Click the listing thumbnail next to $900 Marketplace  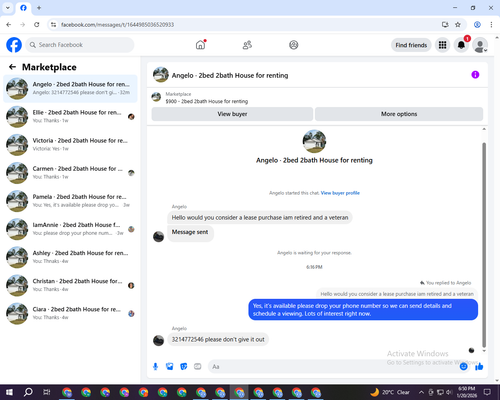click(156, 97)
